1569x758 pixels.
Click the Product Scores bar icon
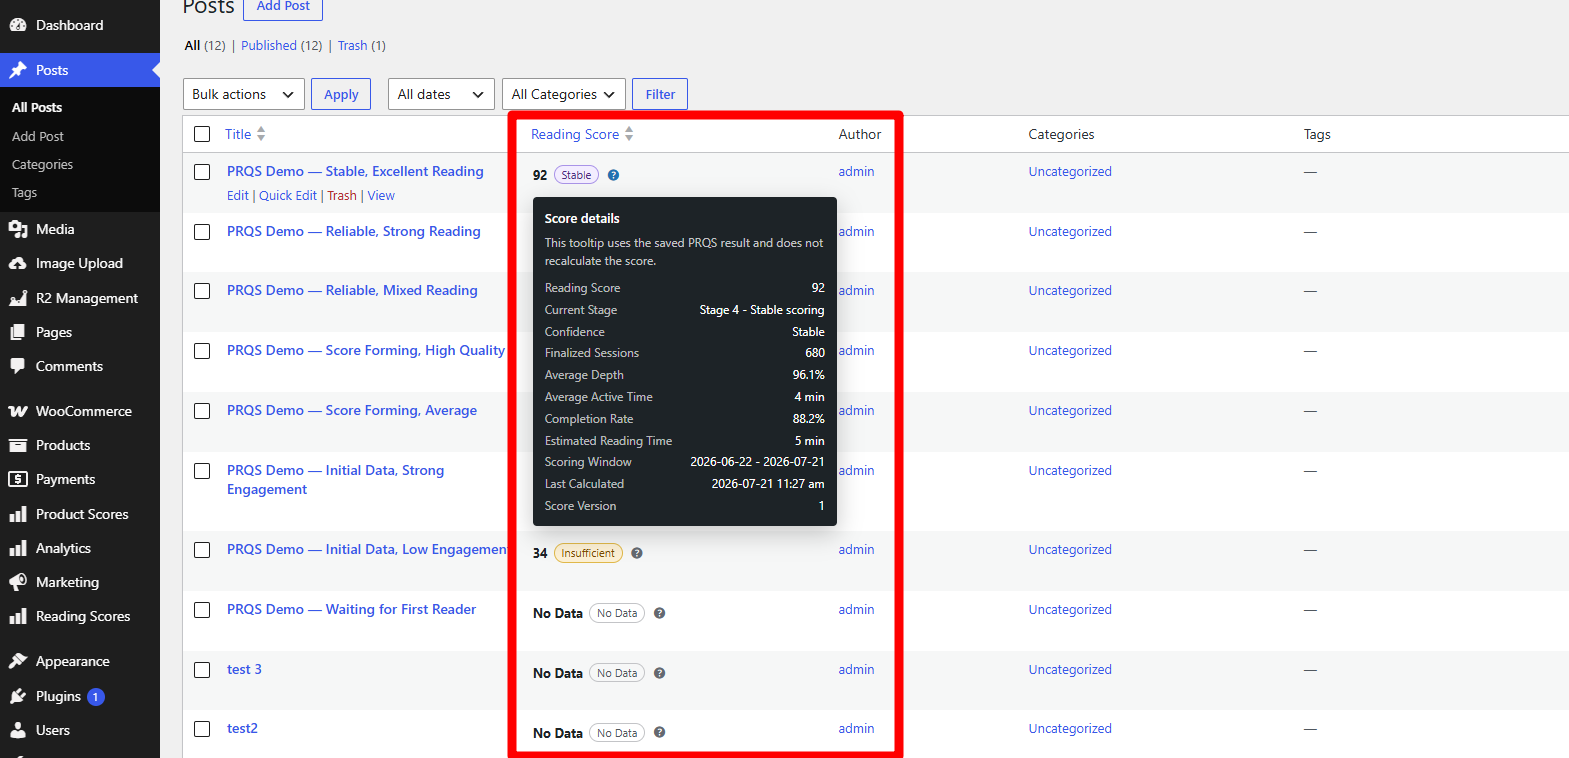tap(18, 514)
